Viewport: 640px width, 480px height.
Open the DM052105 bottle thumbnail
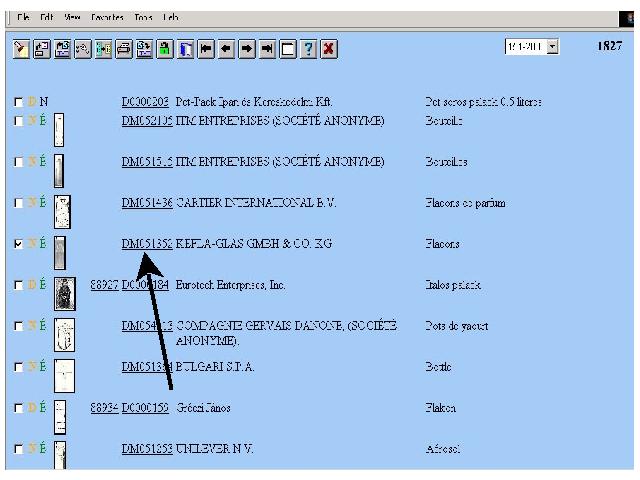tap(59, 130)
